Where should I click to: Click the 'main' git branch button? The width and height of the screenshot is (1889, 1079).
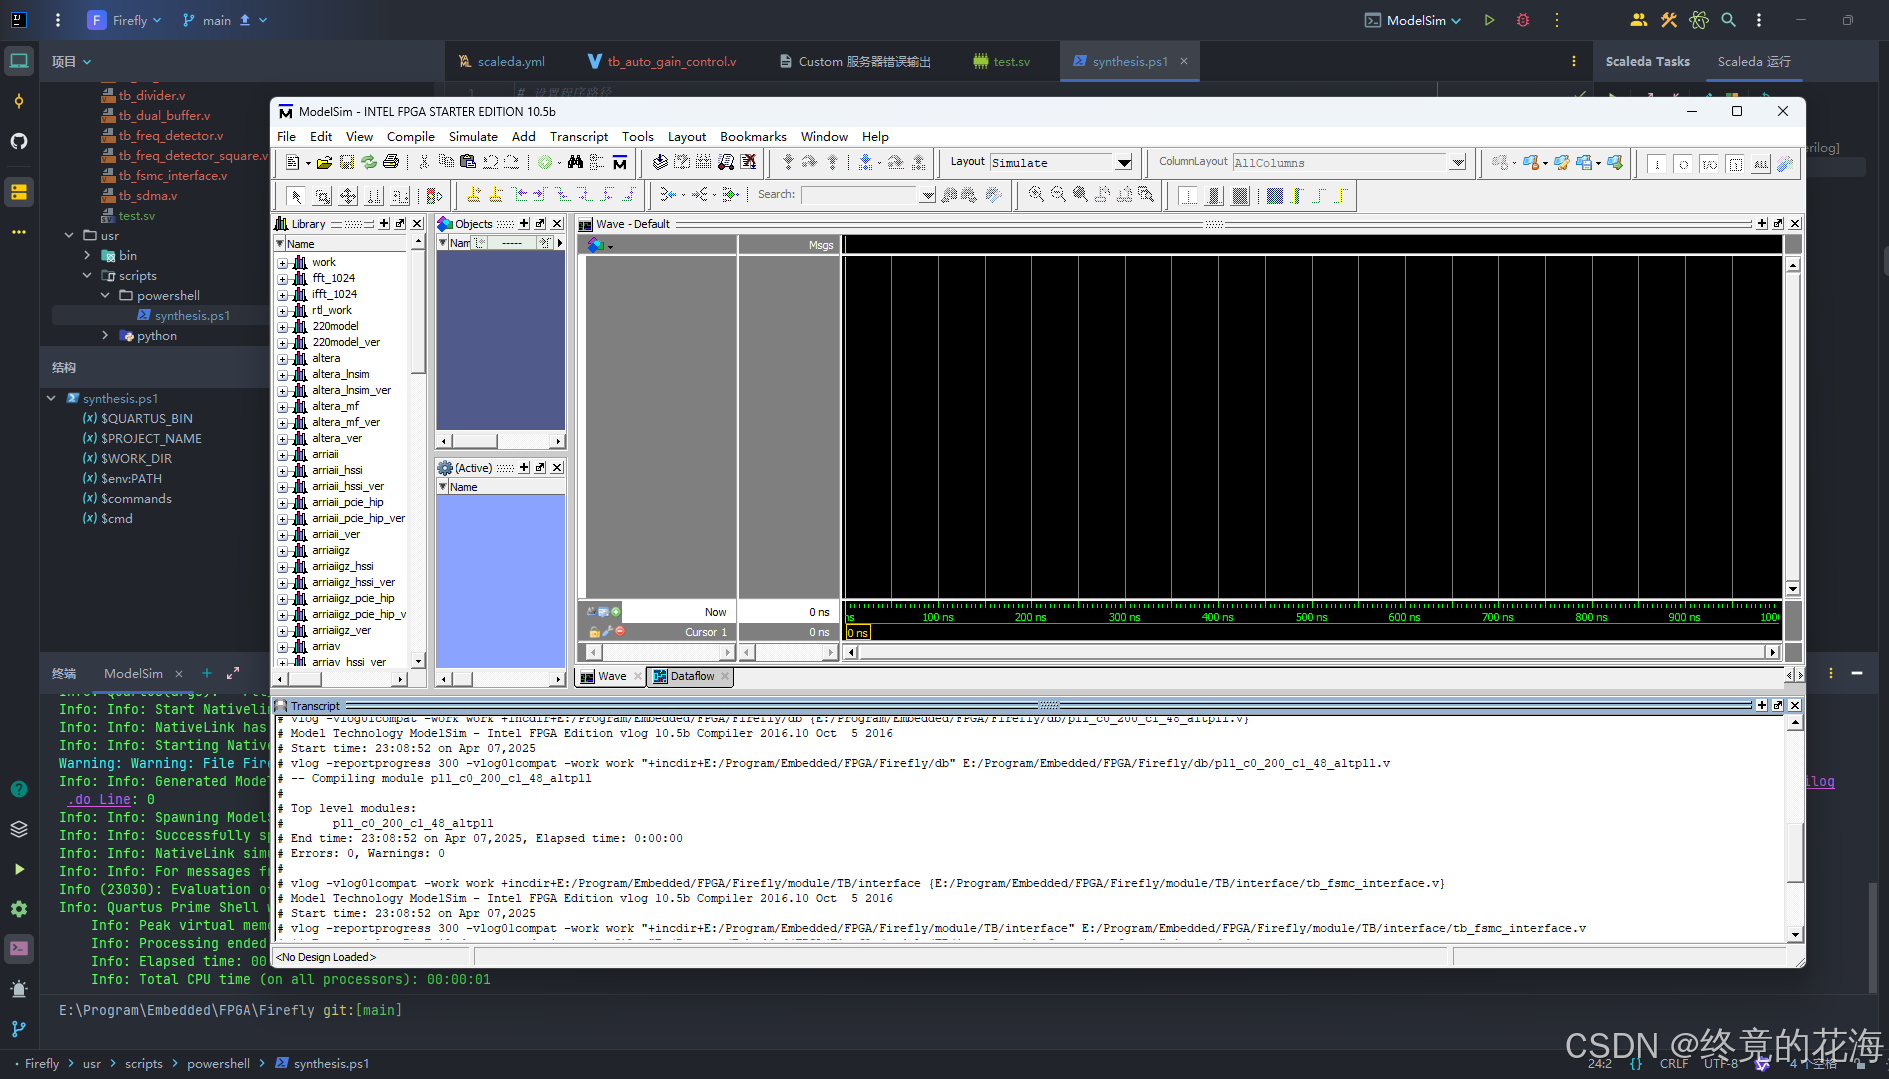coord(224,20)
